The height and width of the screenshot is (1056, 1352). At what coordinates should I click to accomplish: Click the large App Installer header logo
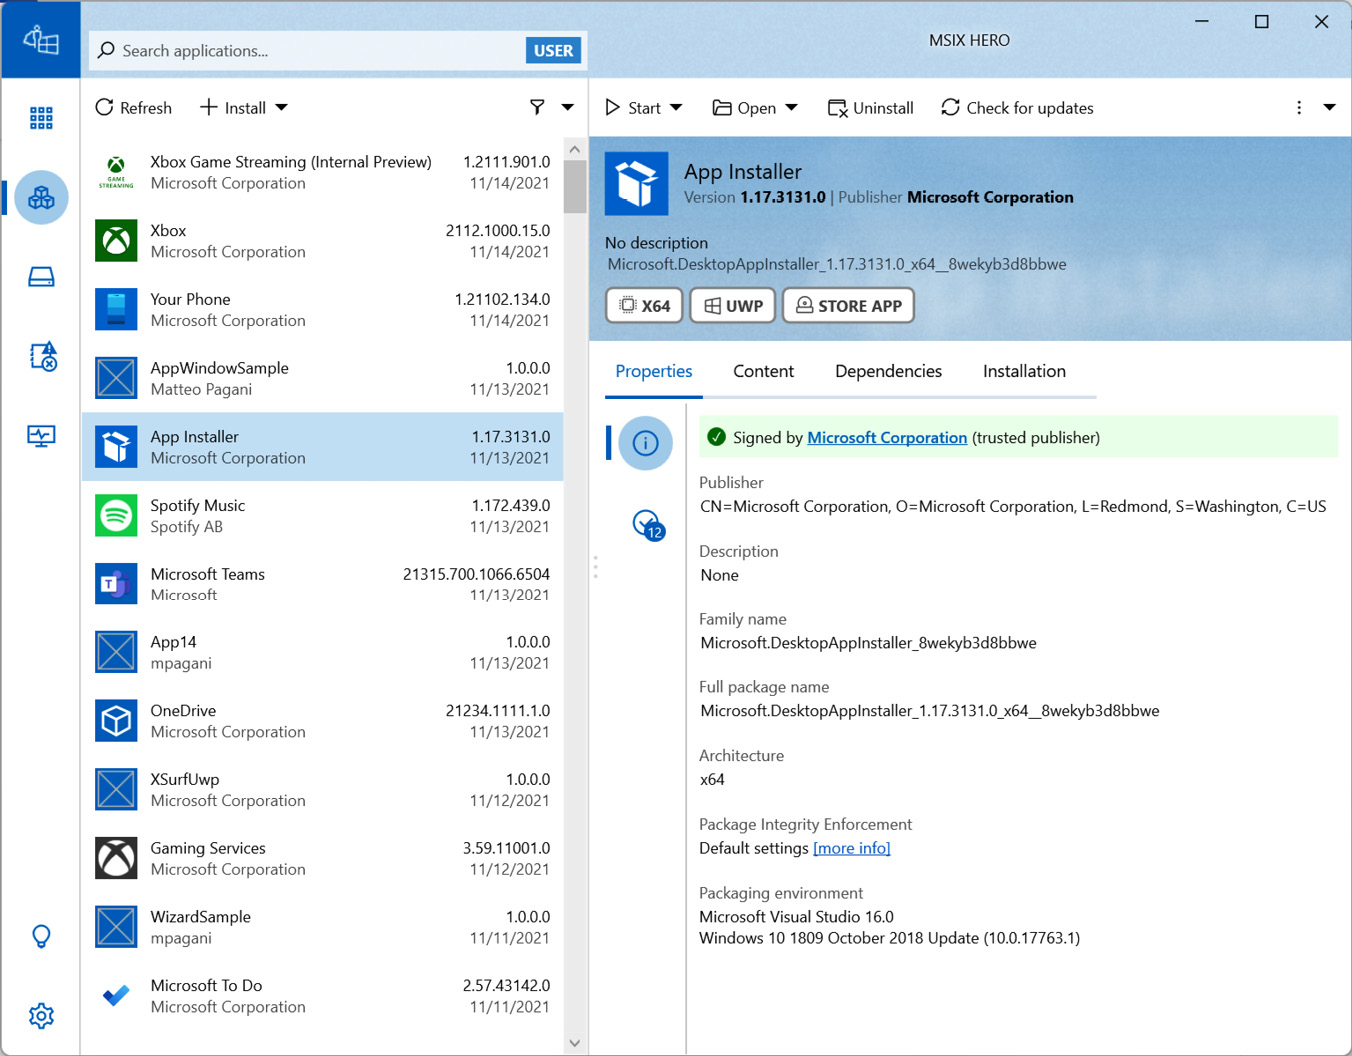636,183
